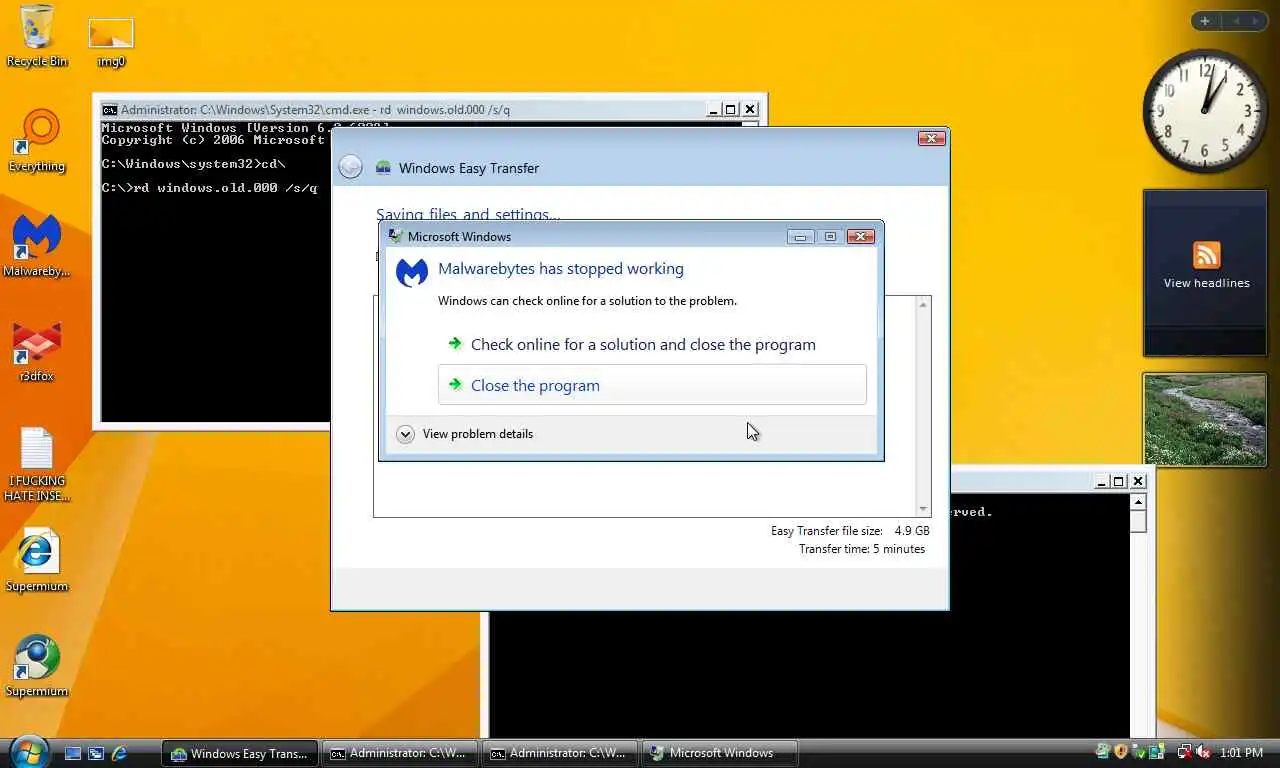Choose Close the program
This screenshot has width=1280, height=768.
pyautogui.click(x=652, y=385)
